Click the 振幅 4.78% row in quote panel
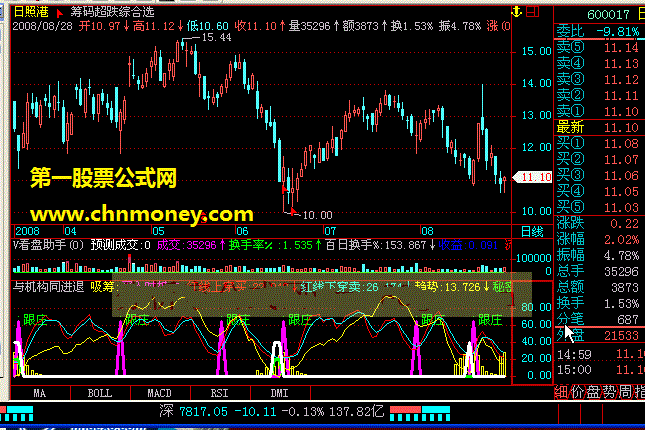The height and width of the screenshot is (430, 645). (599, 255)
